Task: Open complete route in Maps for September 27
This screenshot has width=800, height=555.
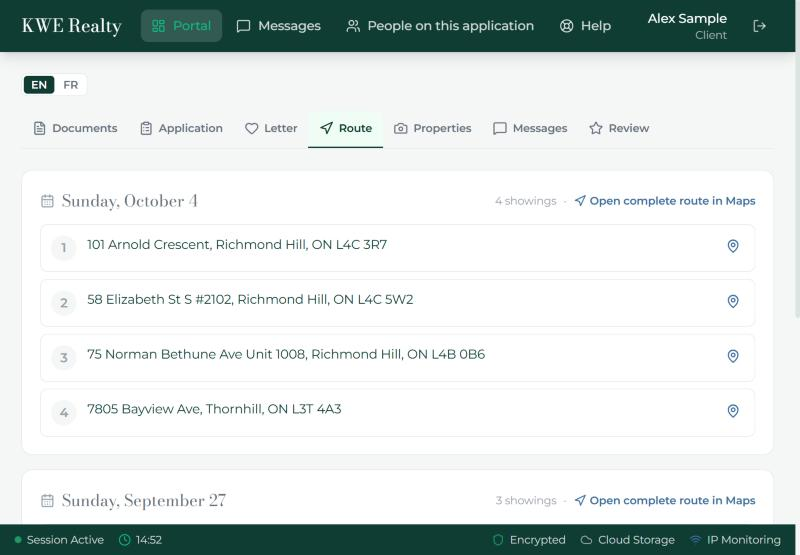Action: click(665, 500)
